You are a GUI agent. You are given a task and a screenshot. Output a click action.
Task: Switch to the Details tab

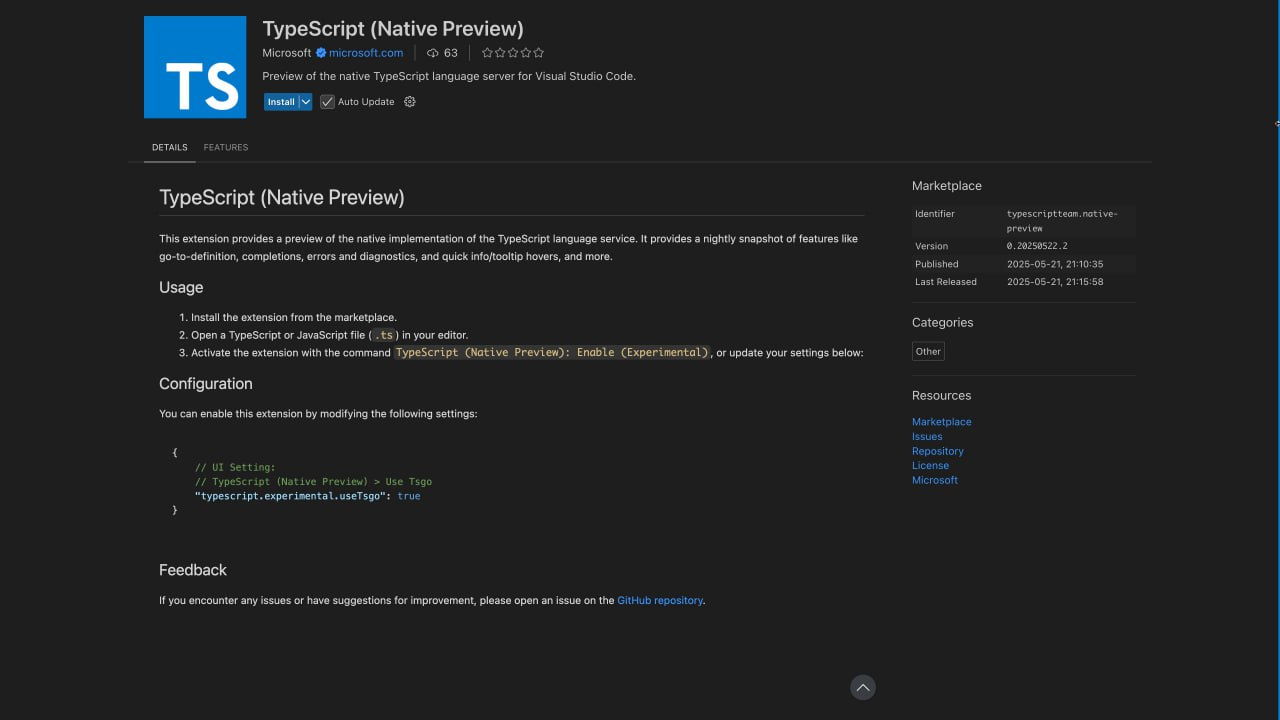point(169,147)
